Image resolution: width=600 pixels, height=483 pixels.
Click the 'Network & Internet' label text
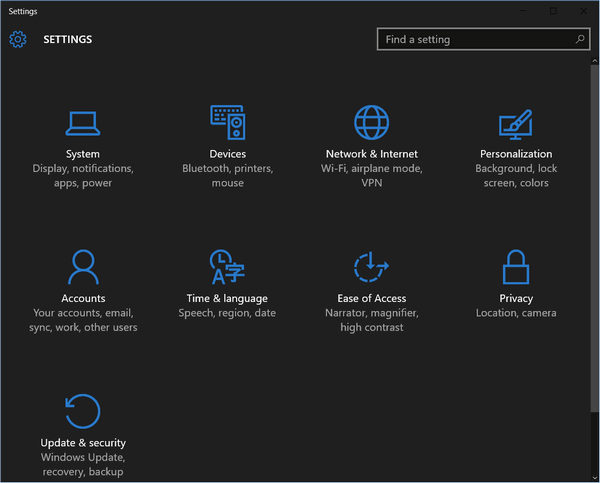click(372, 154)
